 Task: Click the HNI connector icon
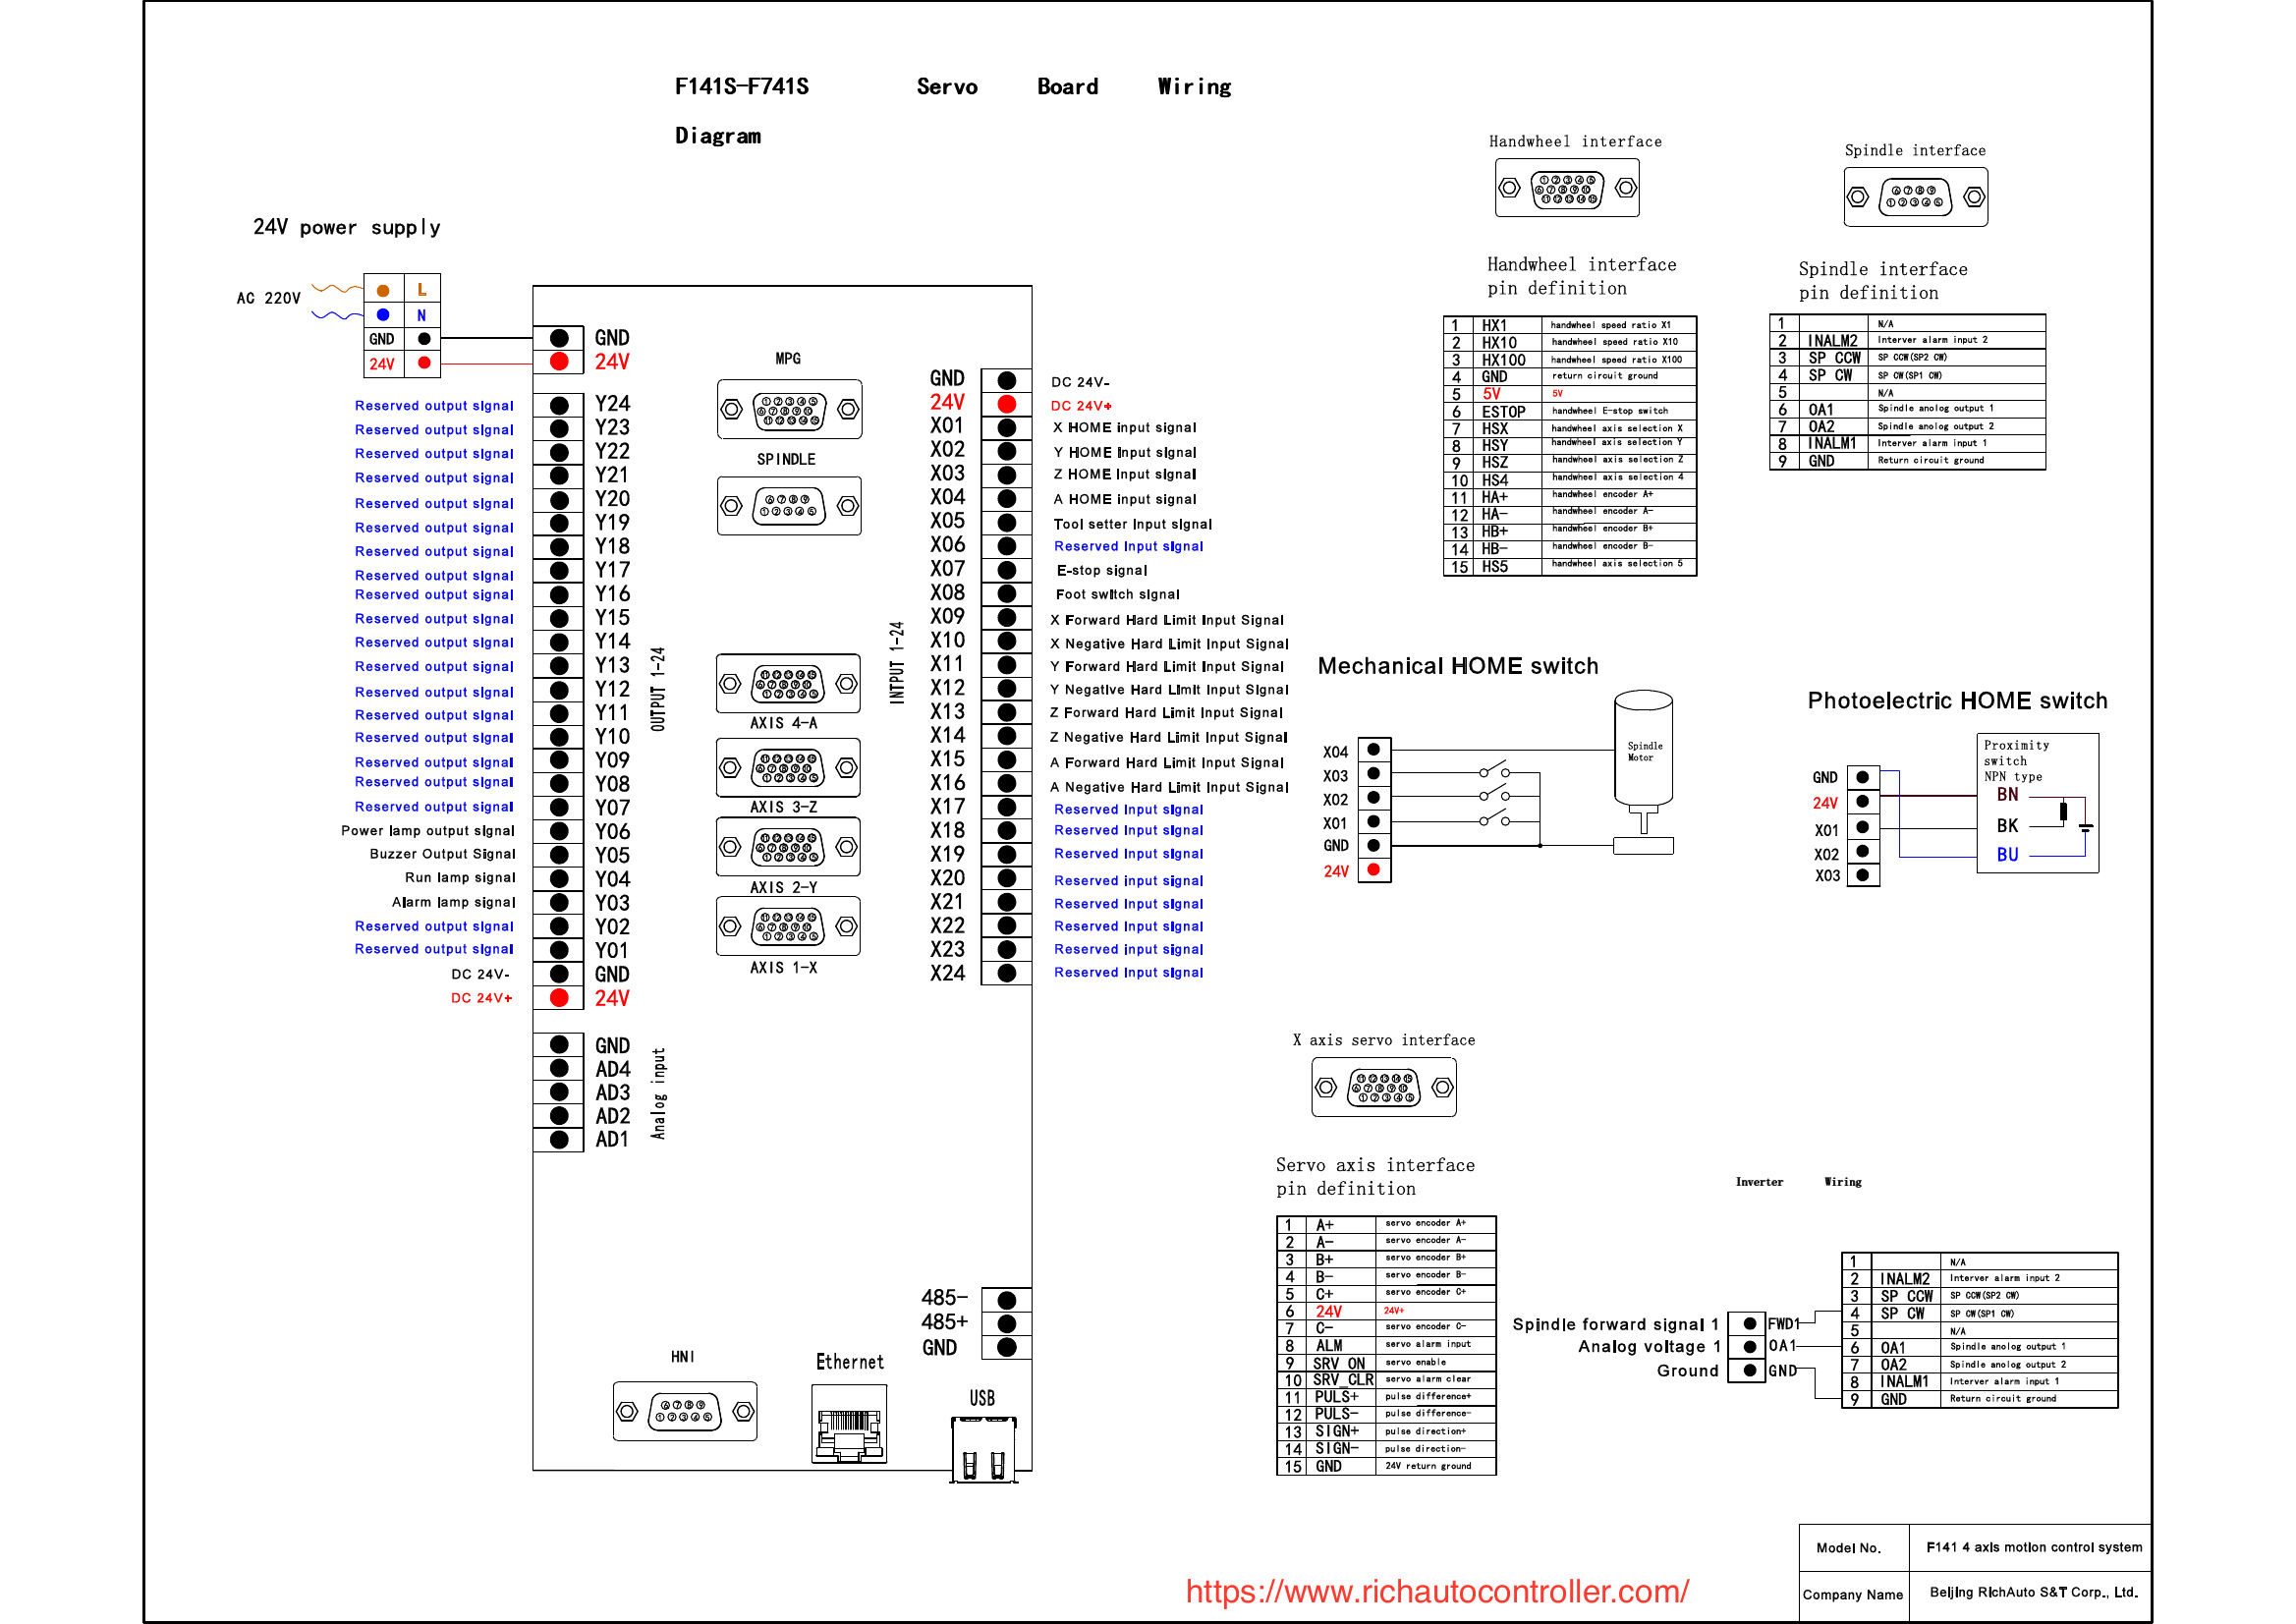coord(685,1411)
